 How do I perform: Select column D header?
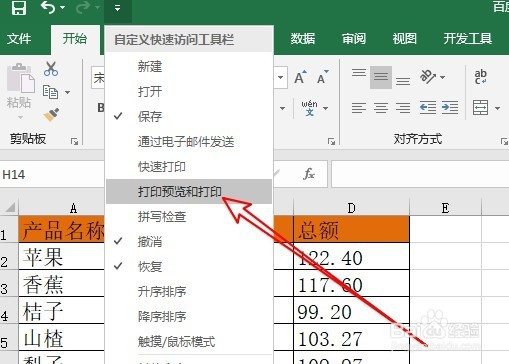(351, 208)
